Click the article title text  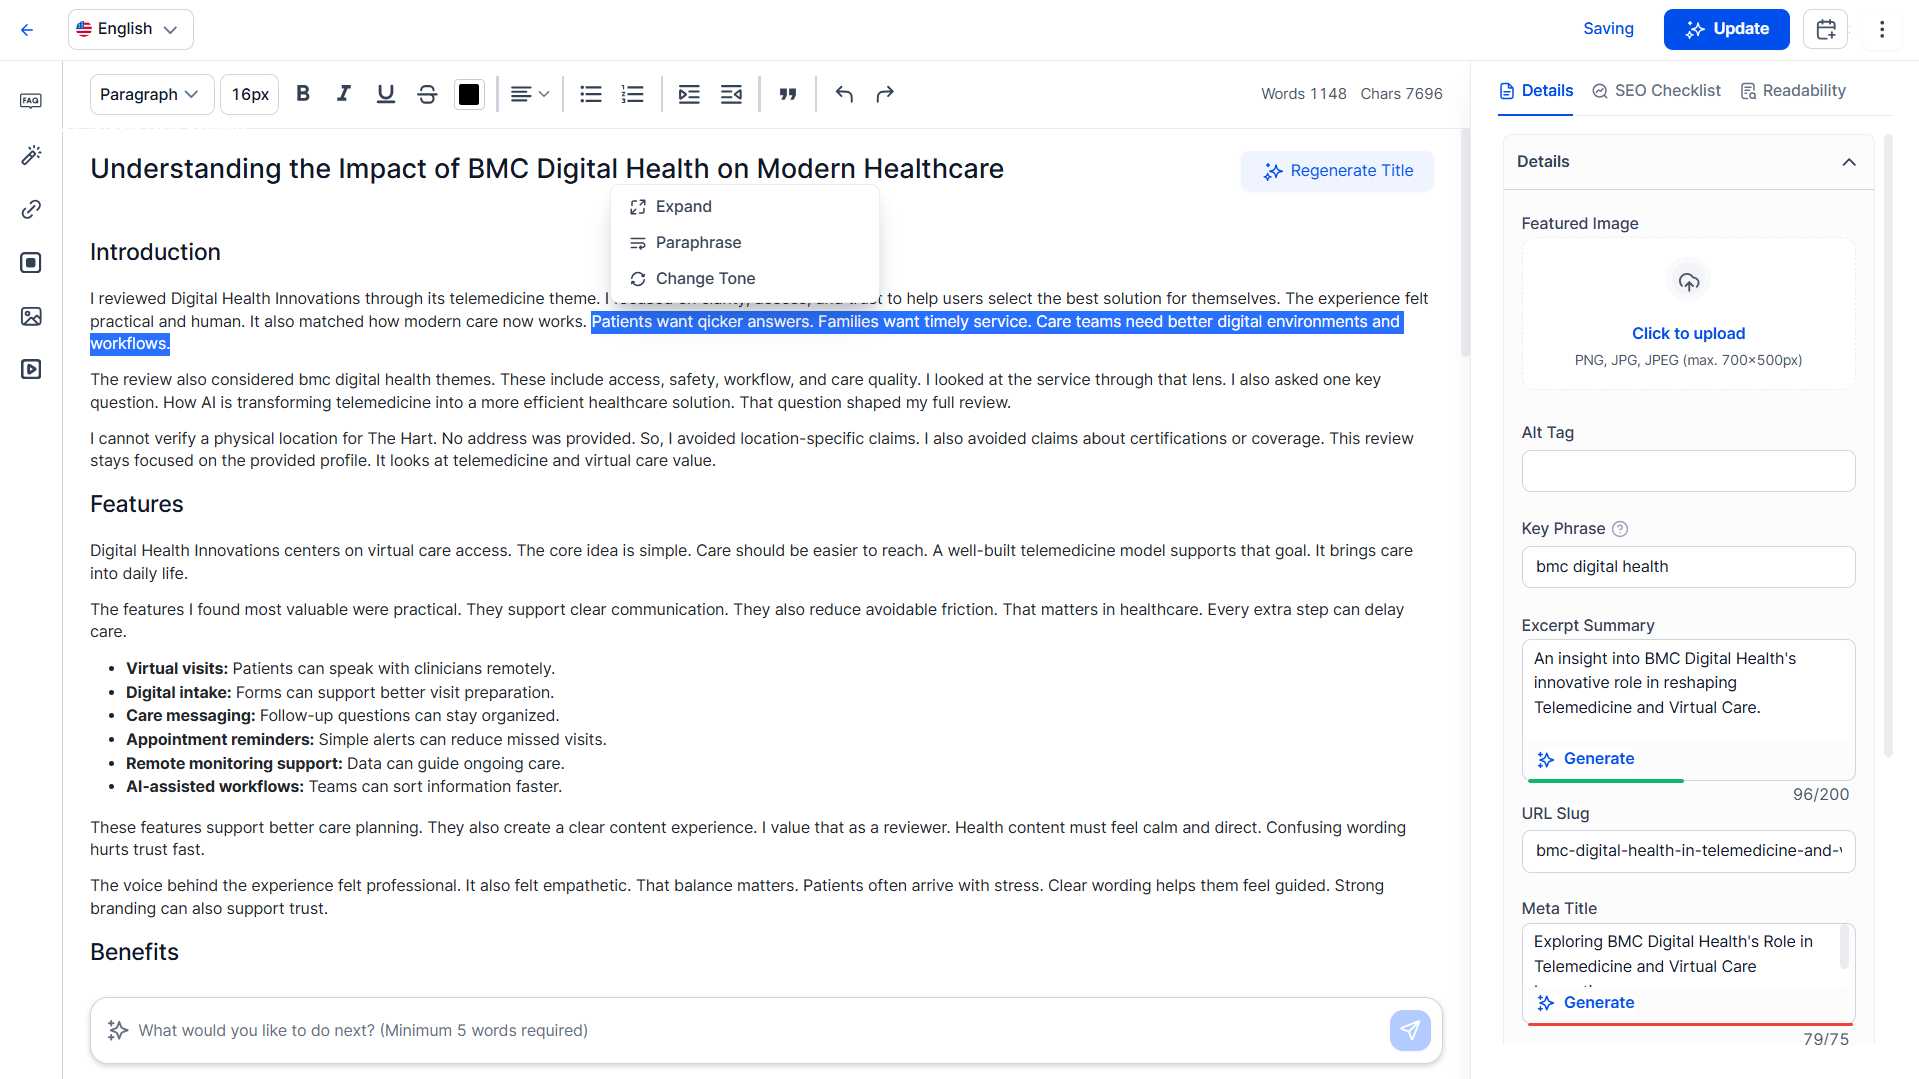coord(547,169)
